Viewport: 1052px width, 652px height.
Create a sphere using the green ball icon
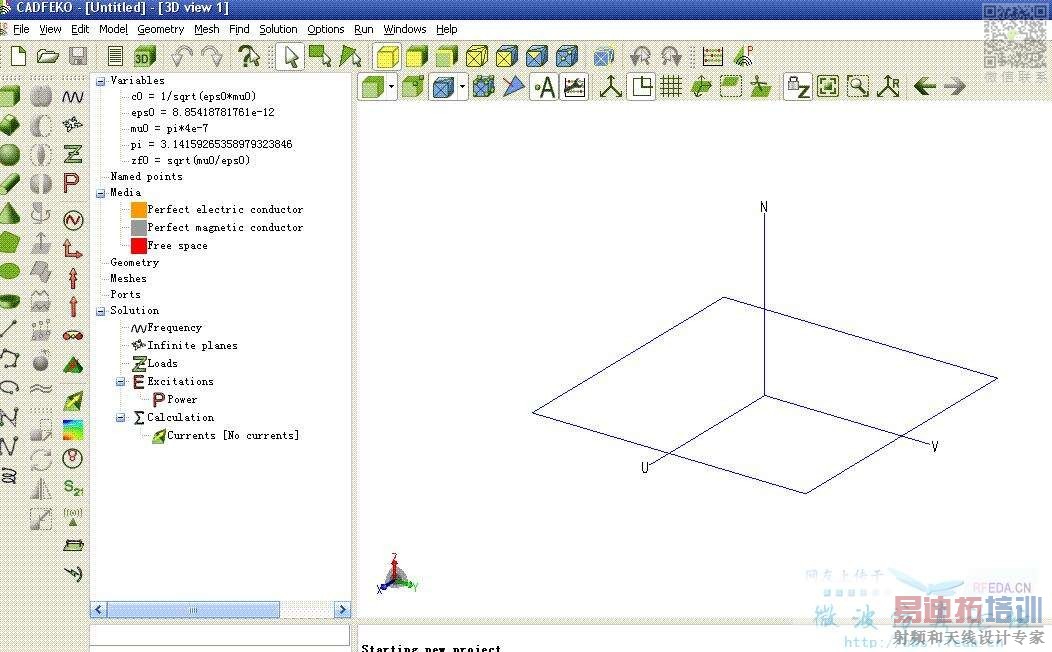click(9, 154)
